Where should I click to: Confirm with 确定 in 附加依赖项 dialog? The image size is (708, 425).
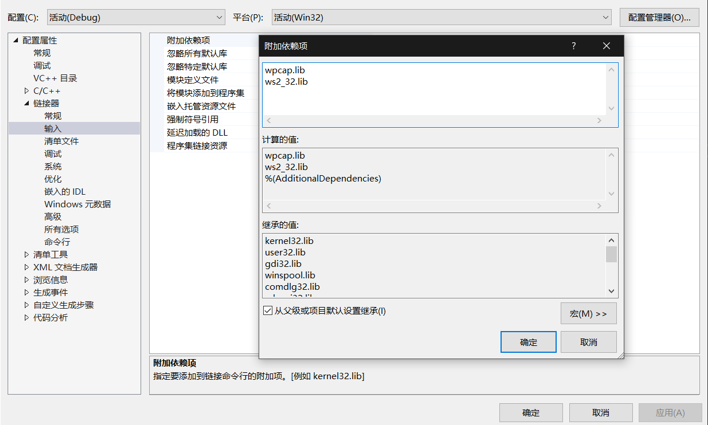pyautogui.click(x=528, y=342)
